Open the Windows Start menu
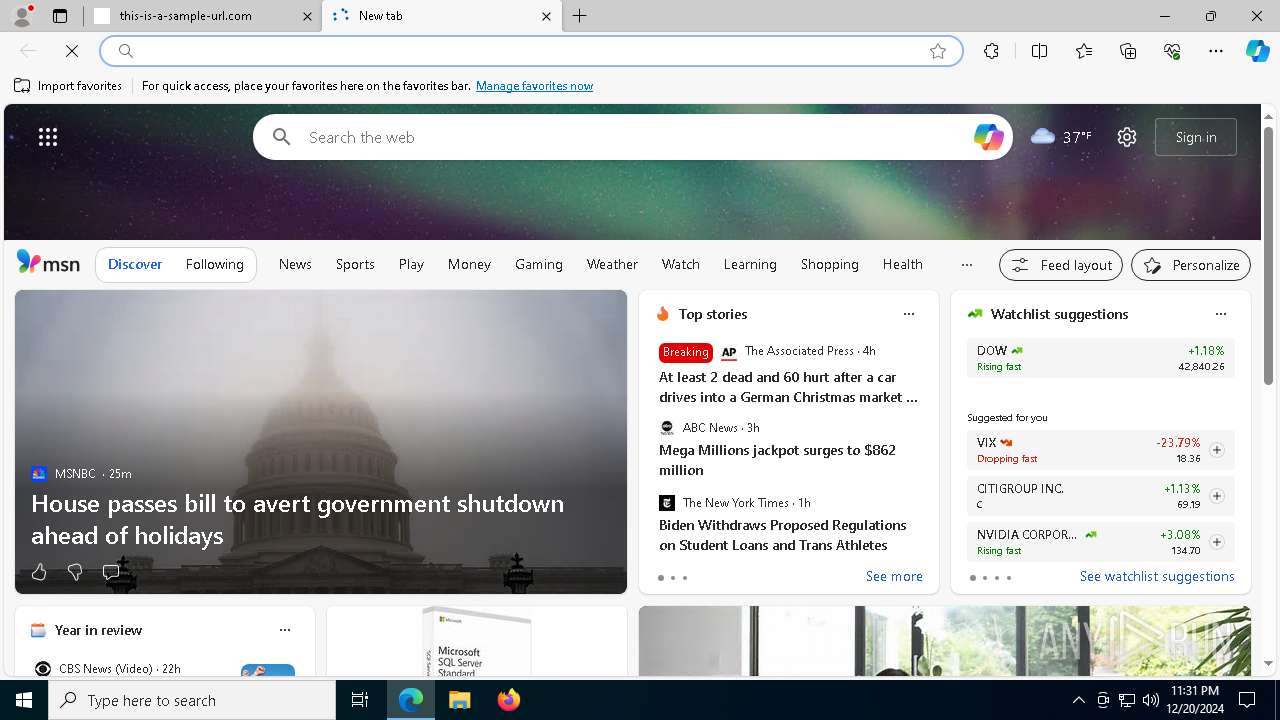 click(x=24, y=700)
